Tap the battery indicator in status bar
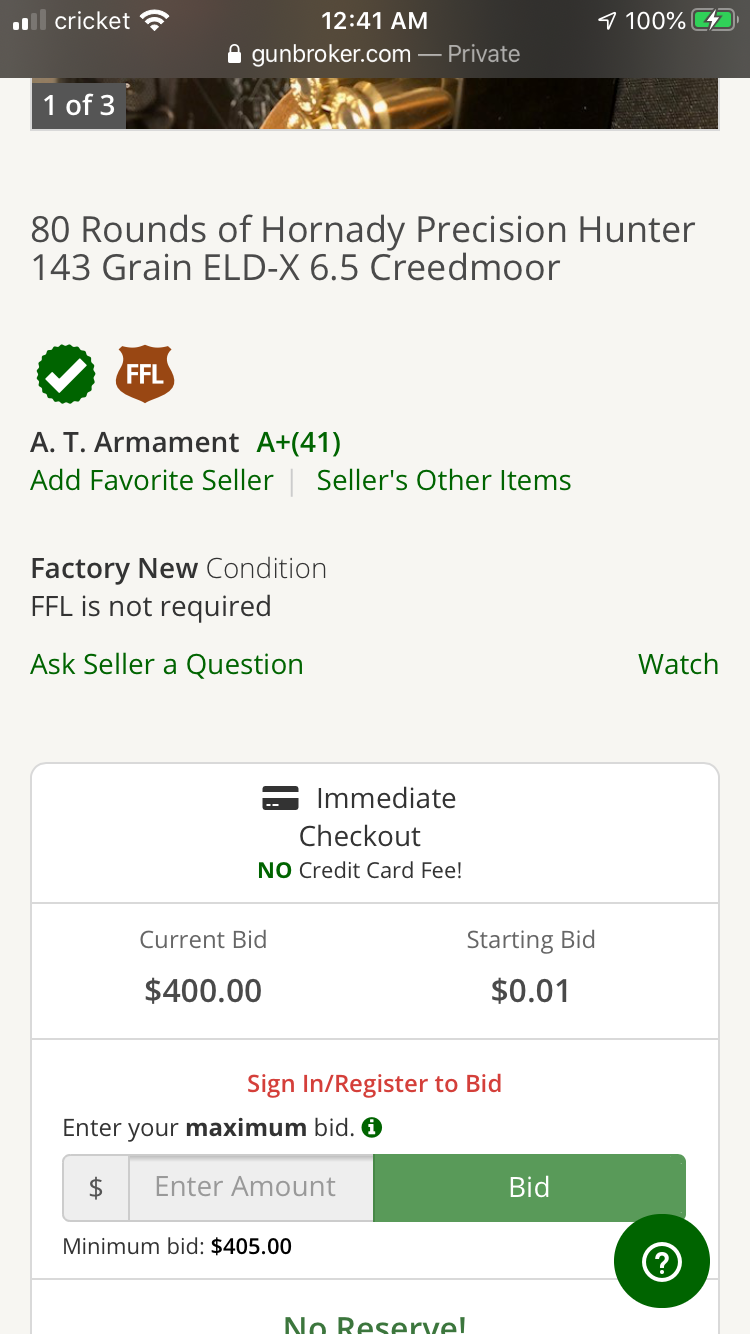 click(714, 20)
